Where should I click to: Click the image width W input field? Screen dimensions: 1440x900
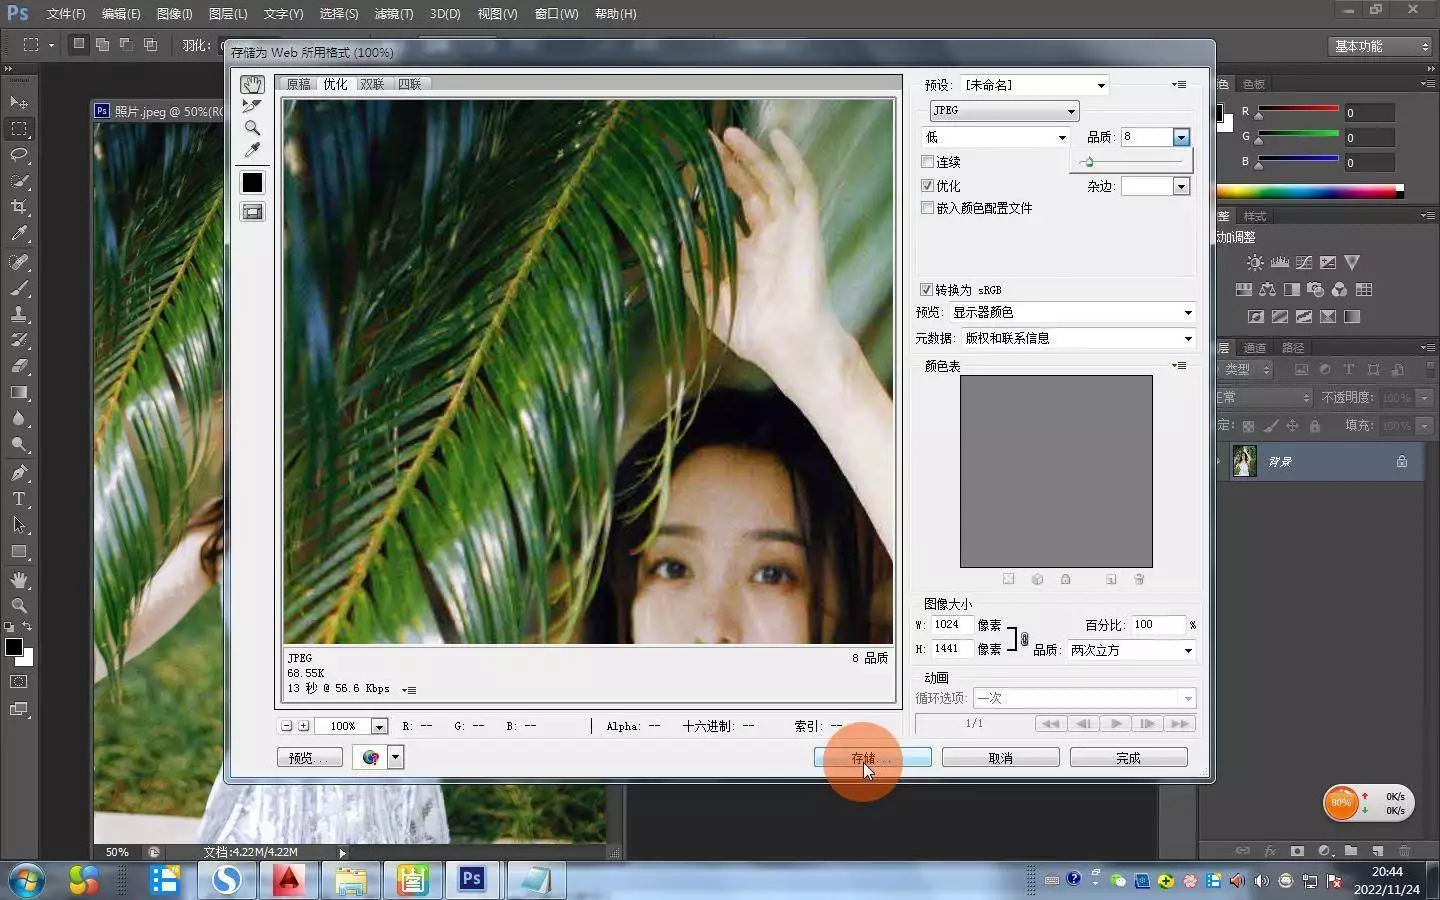coord(951,625)
